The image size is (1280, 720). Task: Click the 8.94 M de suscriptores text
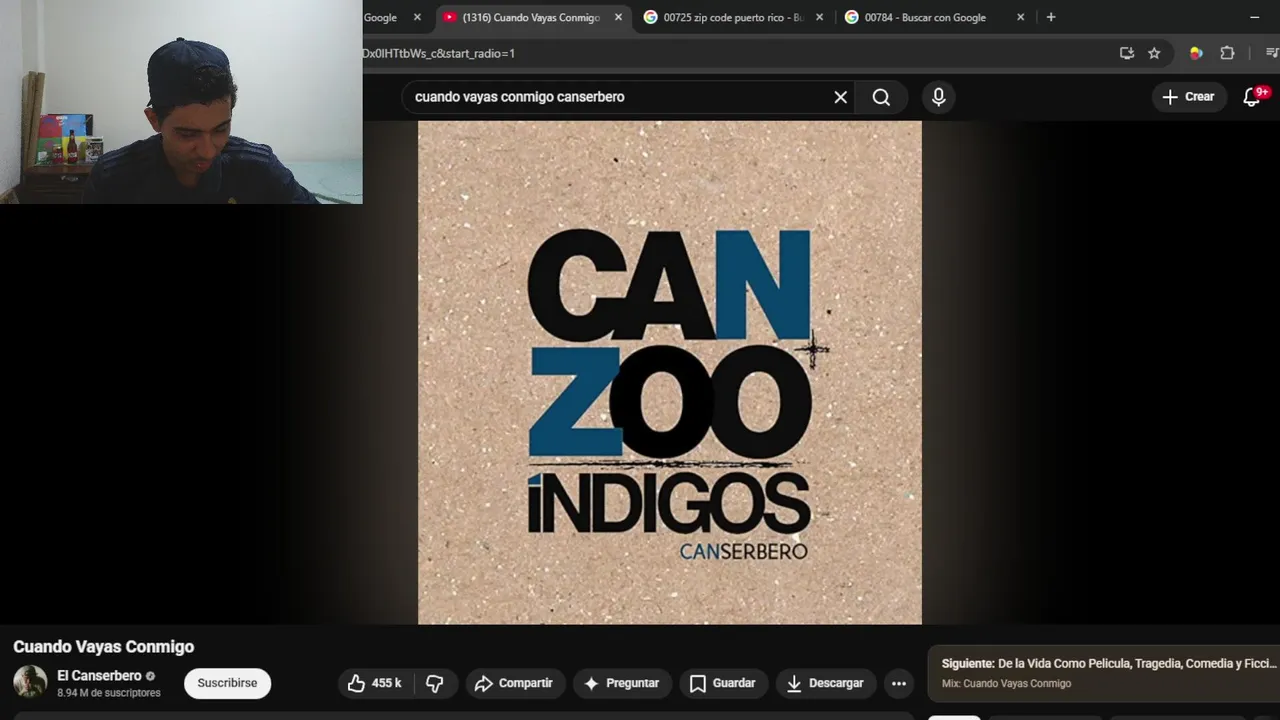tap(109, 693)
